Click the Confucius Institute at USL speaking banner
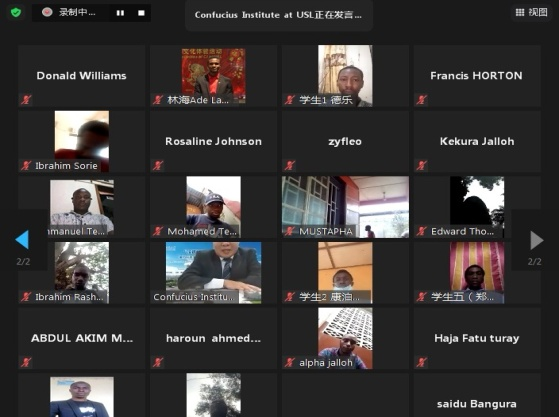The height and width of the screenshot is (417, 559). coord(278,15)
